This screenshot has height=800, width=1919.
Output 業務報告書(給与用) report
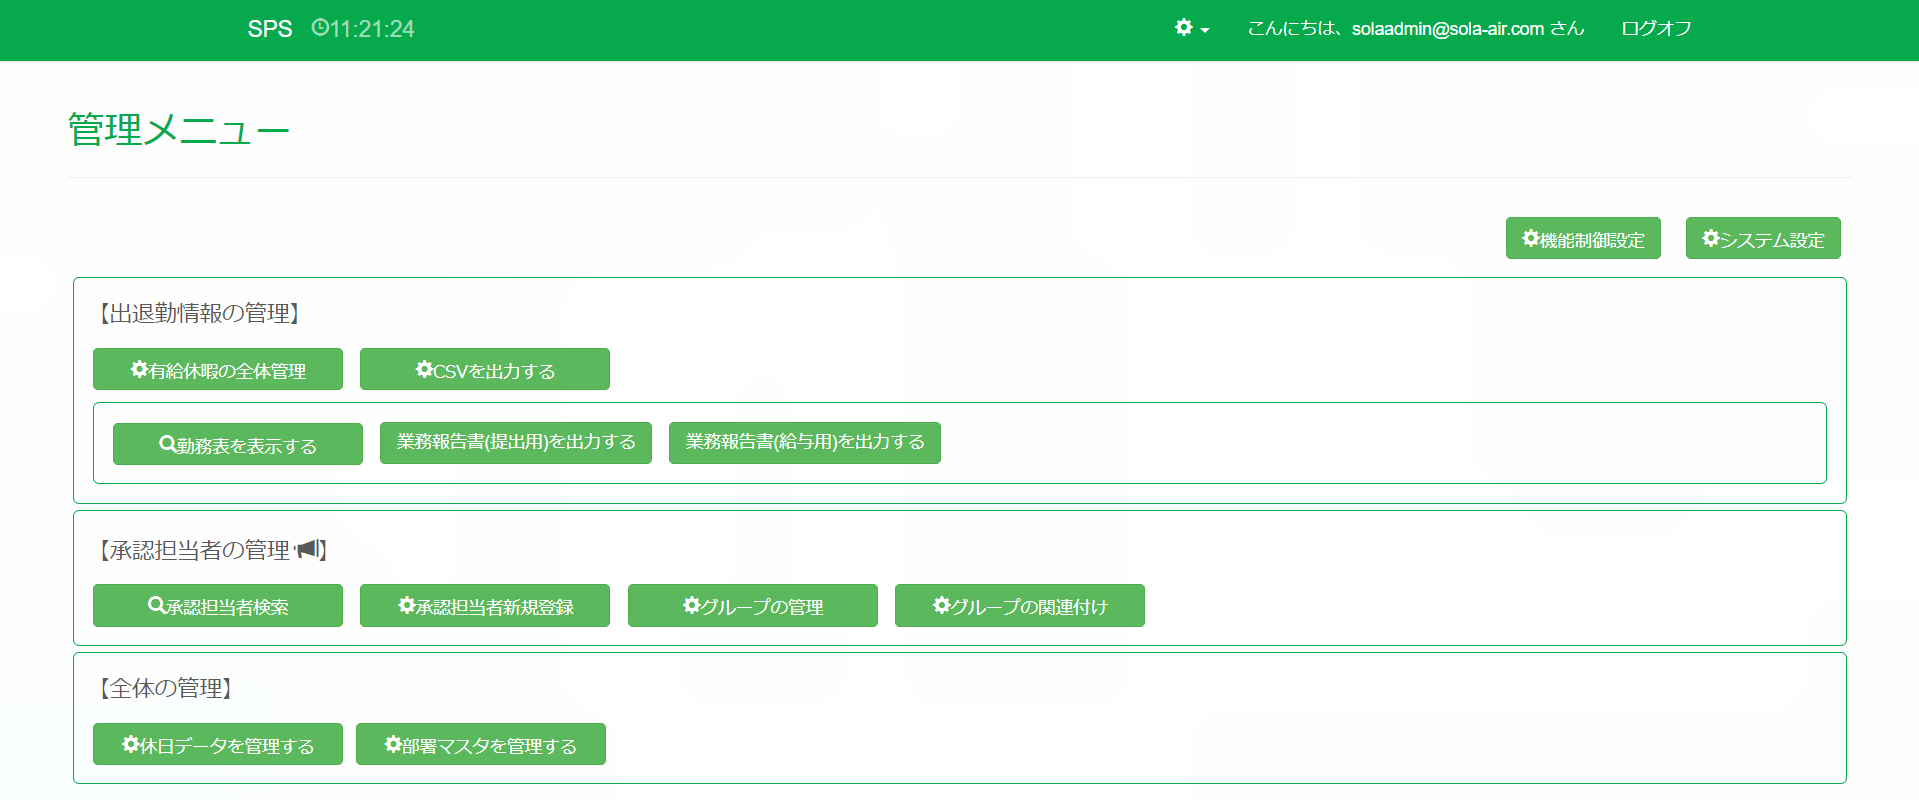point(804,442)
